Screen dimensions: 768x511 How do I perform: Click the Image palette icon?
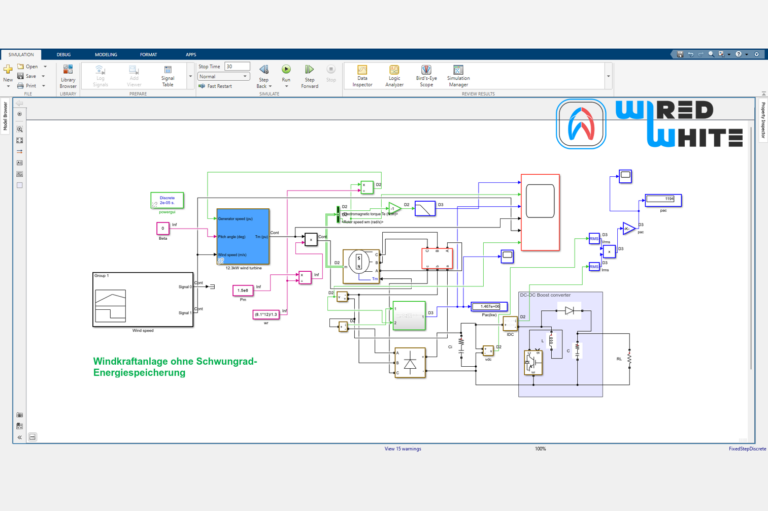(20, 174)
